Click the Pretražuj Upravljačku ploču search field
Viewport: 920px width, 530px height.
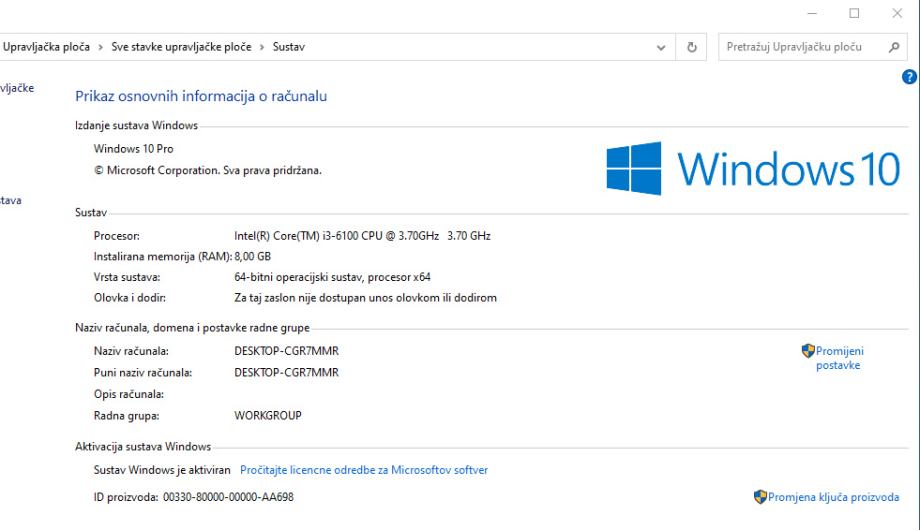pos(813,47)
